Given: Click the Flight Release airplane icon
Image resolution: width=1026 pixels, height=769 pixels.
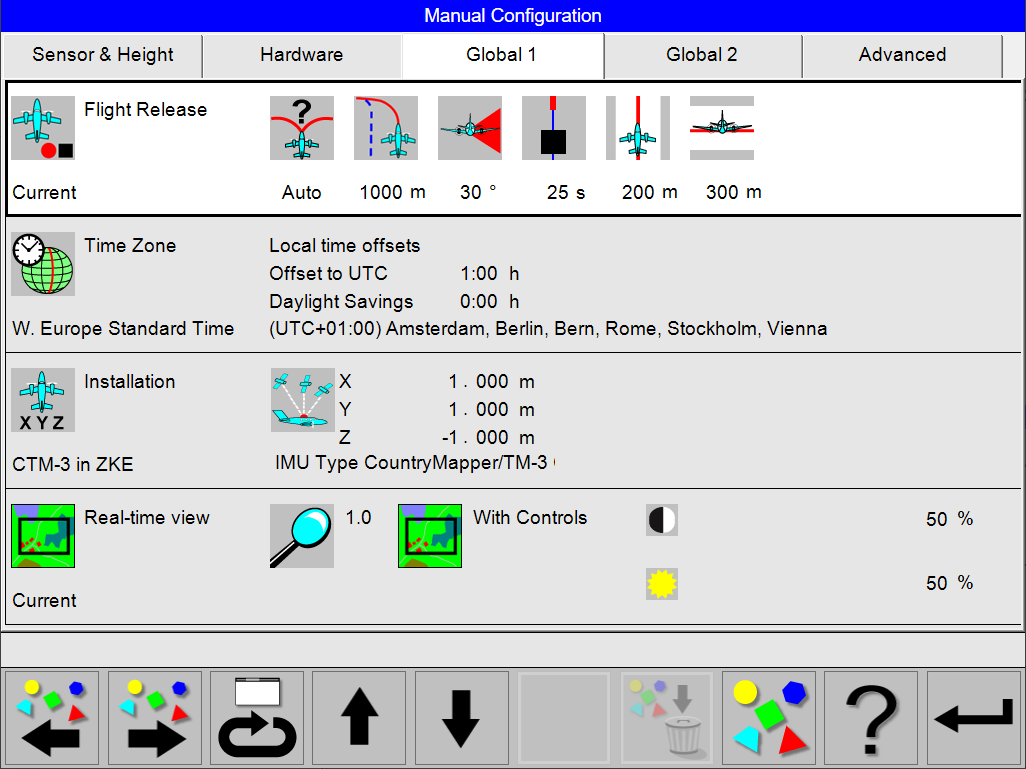Looking at the screenshot, I should click(x=43, y=128).
